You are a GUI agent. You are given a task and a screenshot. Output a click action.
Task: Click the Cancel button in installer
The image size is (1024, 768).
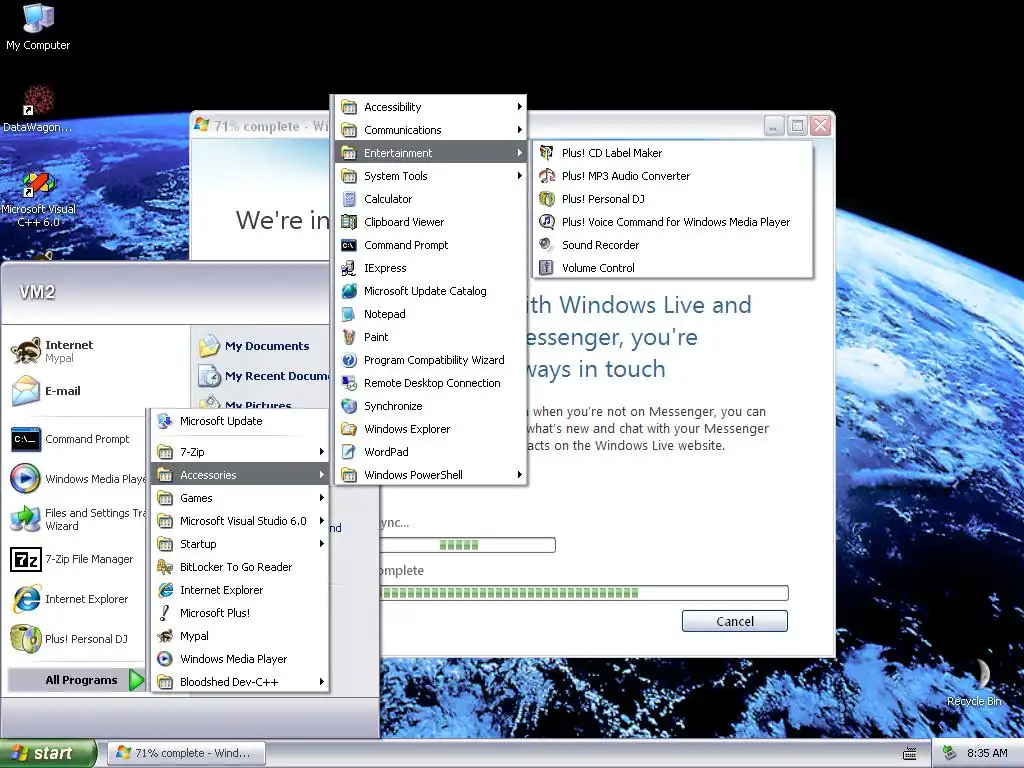tap(735, 621)
